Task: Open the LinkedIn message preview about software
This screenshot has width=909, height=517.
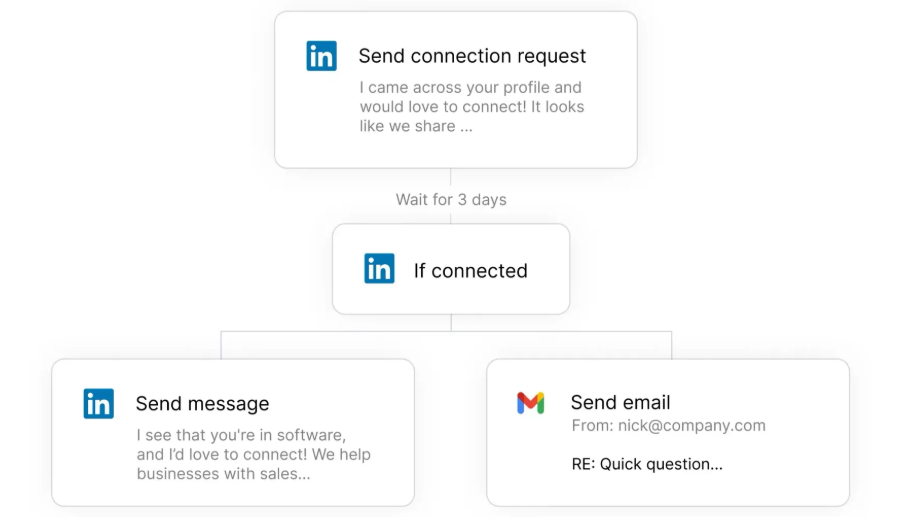Action: coord(253,455)
